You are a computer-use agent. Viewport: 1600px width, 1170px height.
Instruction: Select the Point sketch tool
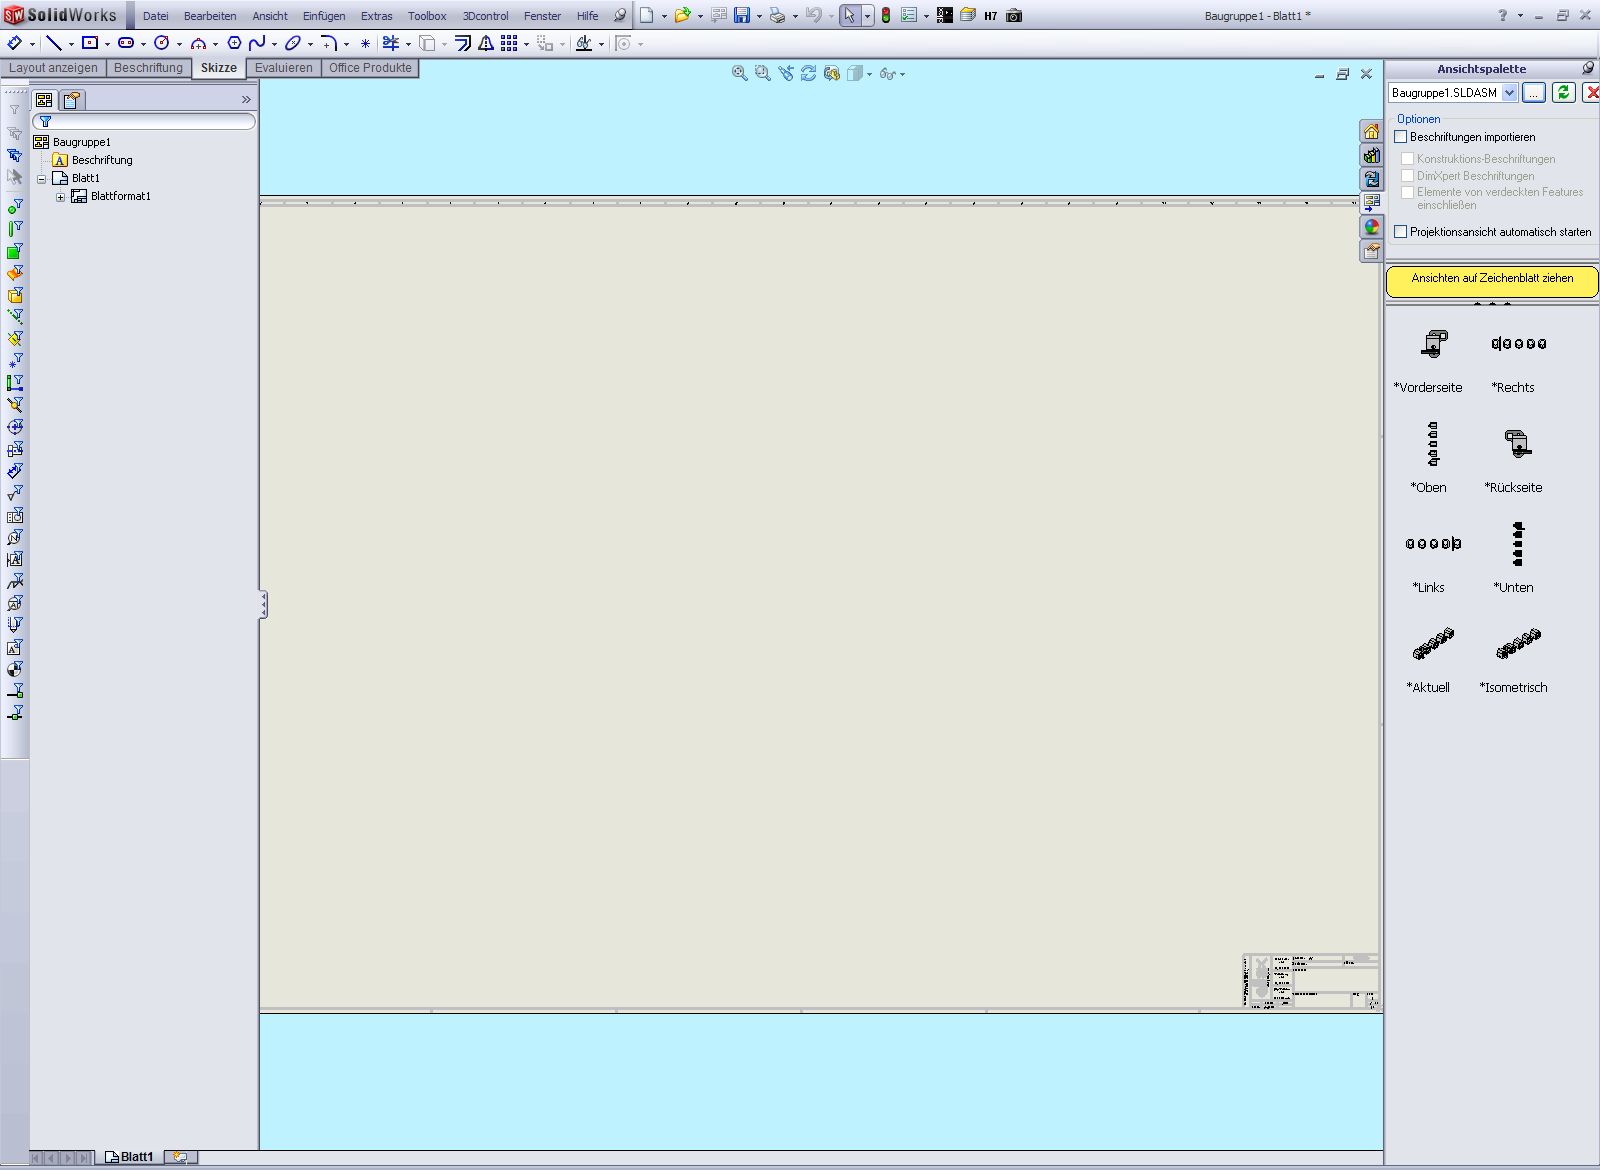(x=365, y=43)
